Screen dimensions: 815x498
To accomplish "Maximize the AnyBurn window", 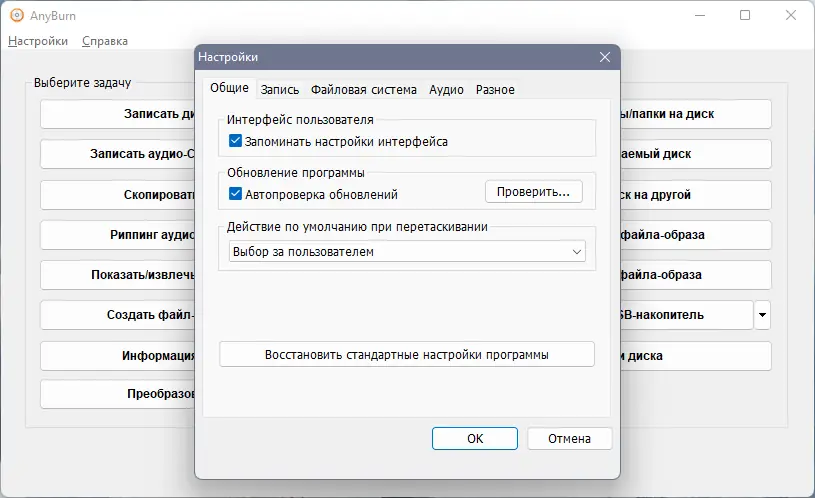I will pos(745,15).
